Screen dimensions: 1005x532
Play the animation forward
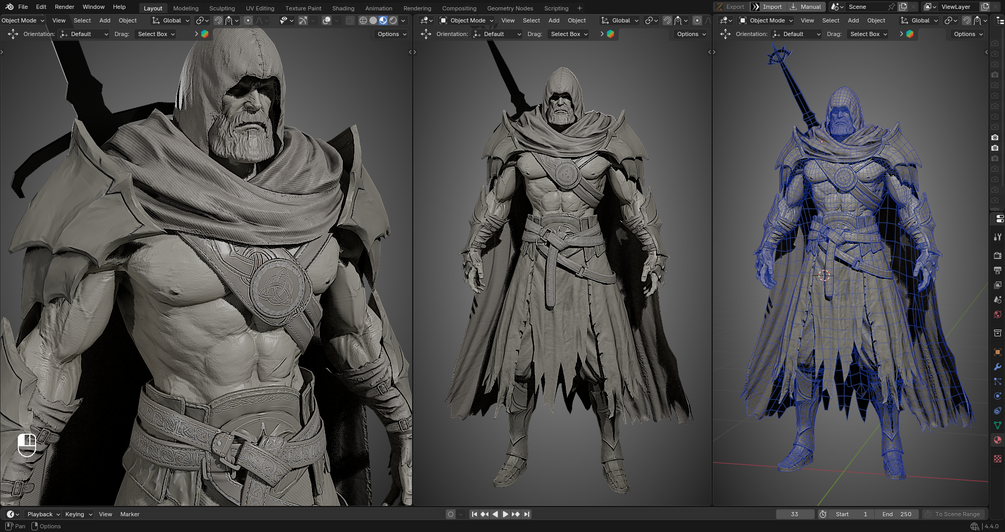[x=505, y=514]
